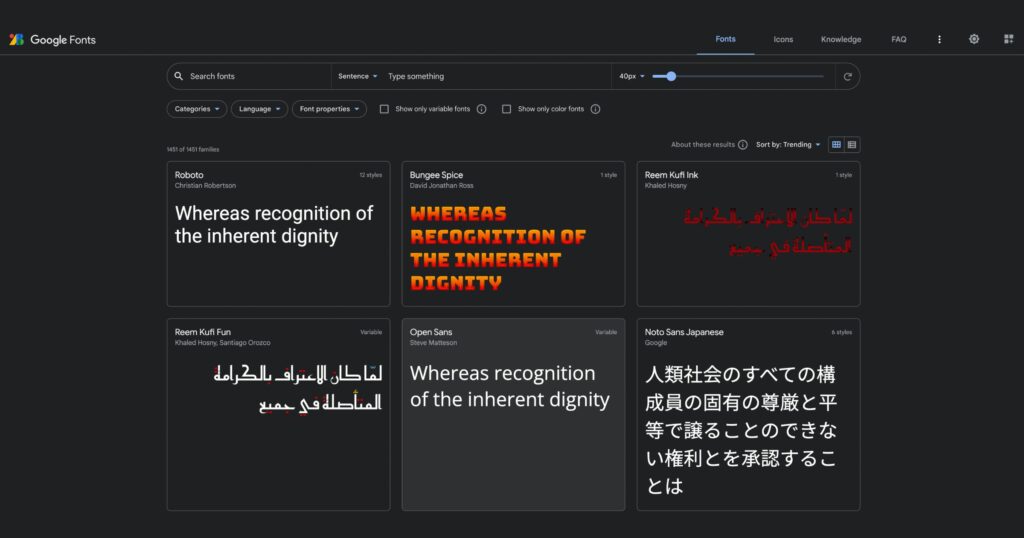Open the Reem Kufi Fun font card
Screen dimensions: 1024x538
pyautogui.click(x=278, y=415)
